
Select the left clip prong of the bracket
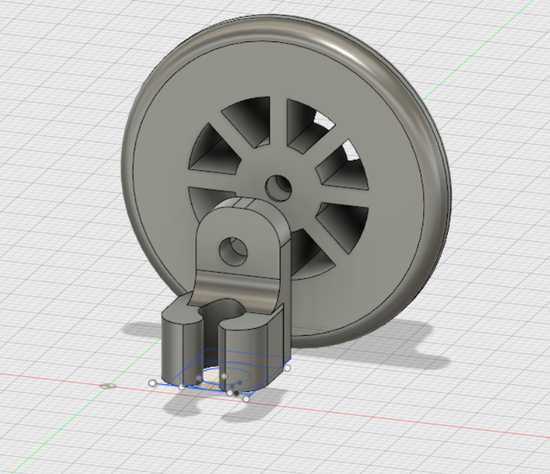[181, 346]
